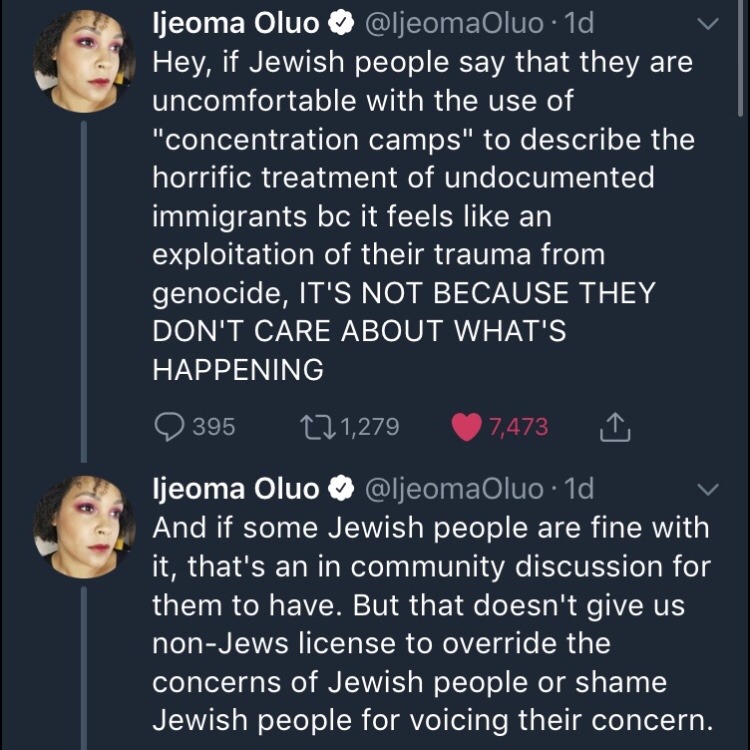Click the scrollbar at the right edge
This screenshot has width=750, height=750.
click(x=741, y=60)
